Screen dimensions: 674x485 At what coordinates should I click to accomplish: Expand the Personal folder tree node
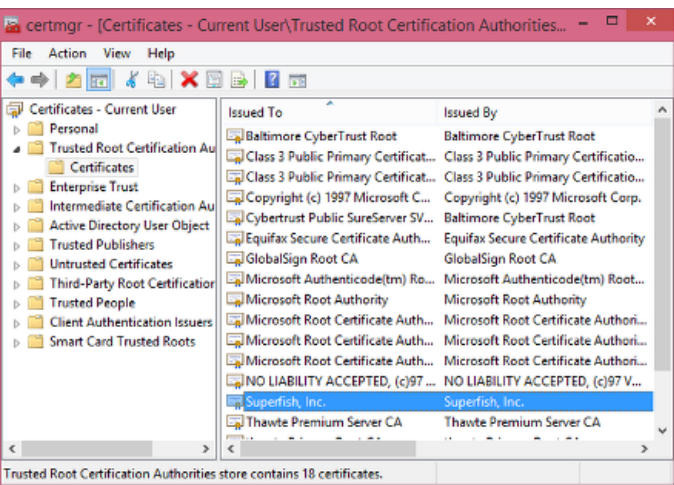pos(16,129)
